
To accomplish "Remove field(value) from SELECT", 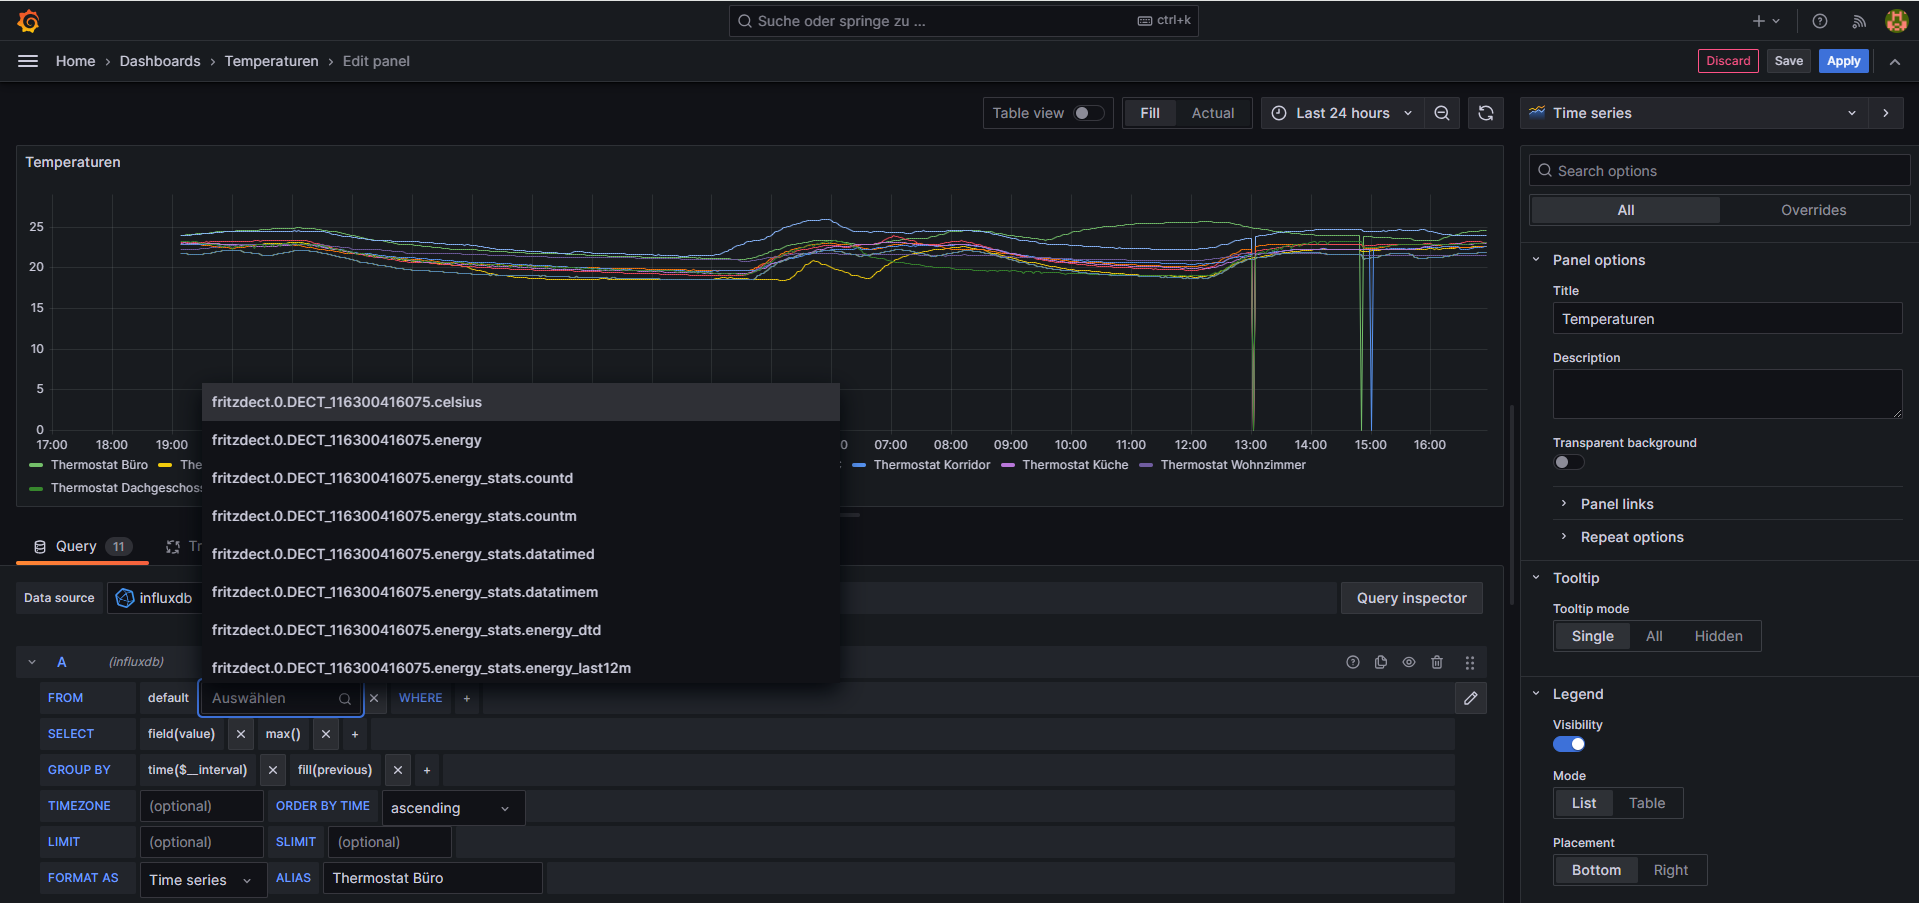I will point(241,734).
